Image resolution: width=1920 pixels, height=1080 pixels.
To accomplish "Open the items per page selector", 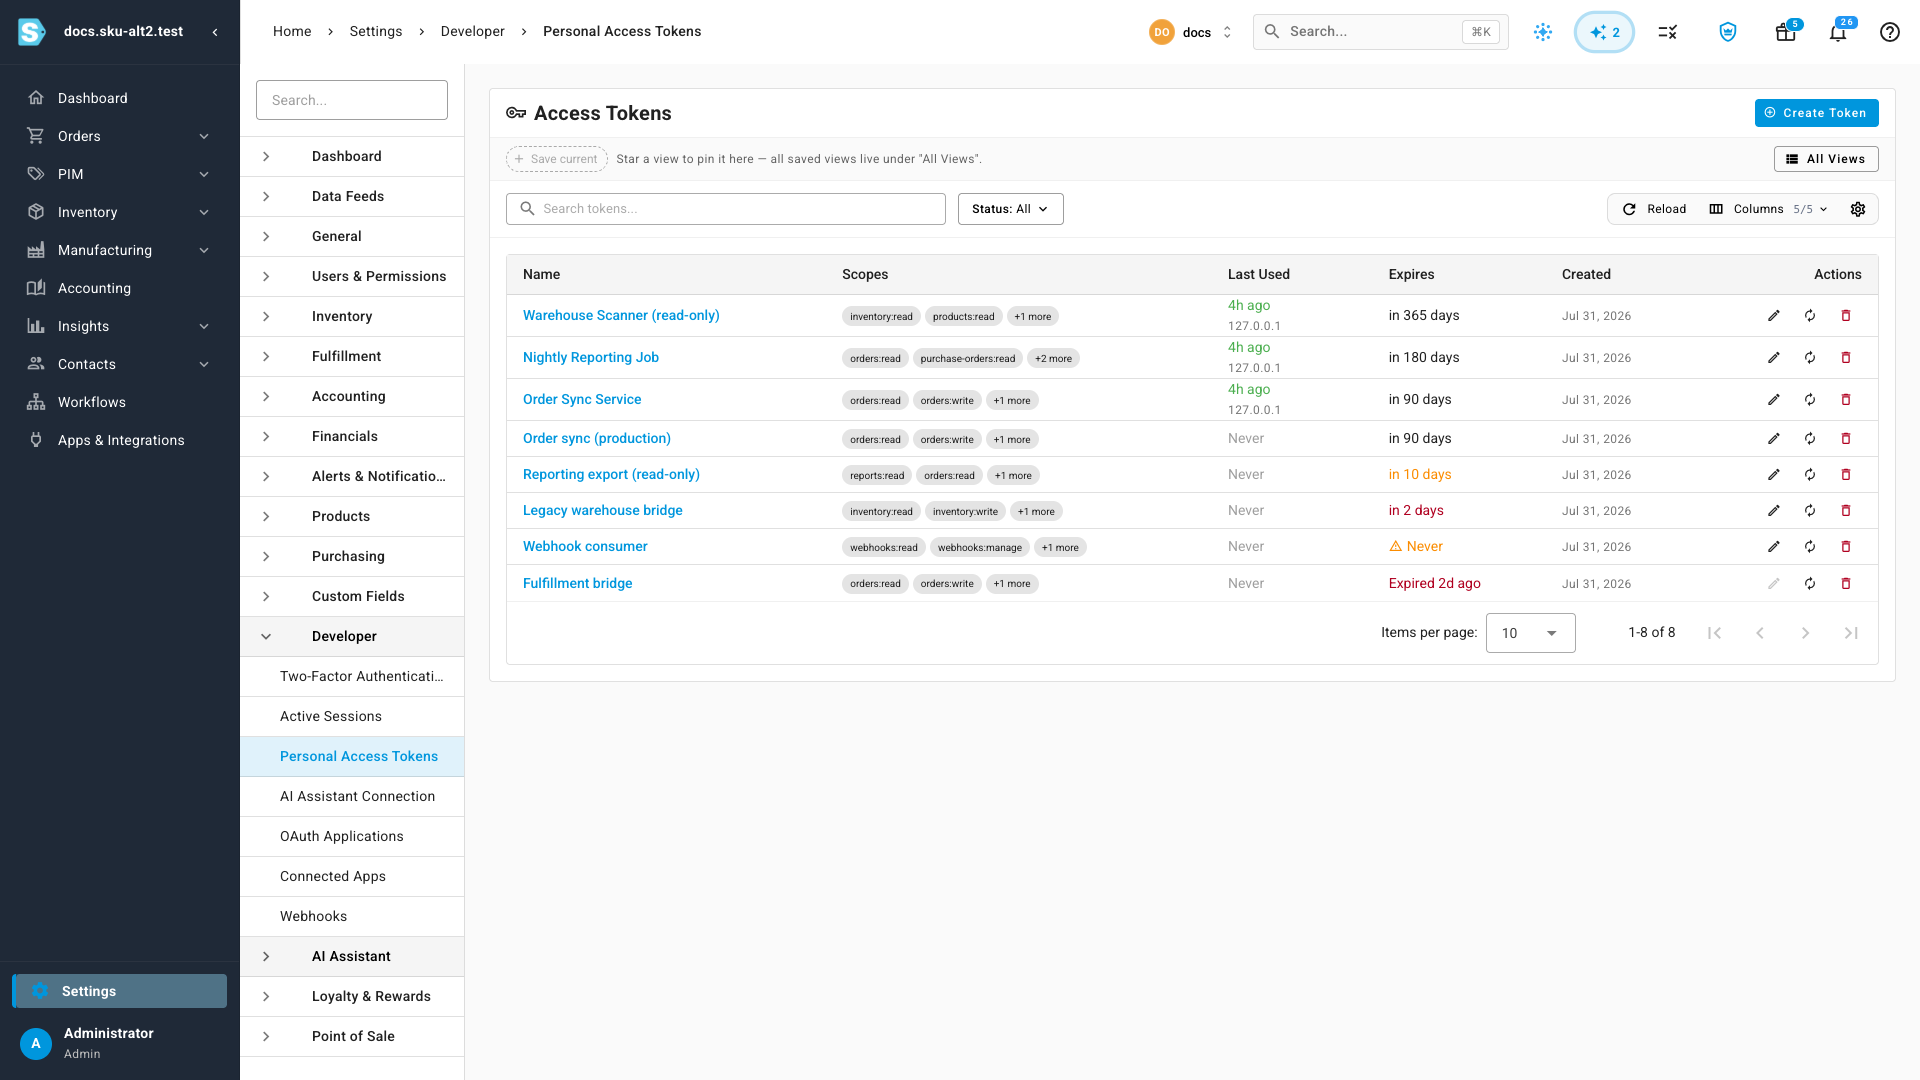I will [1530, 633].
